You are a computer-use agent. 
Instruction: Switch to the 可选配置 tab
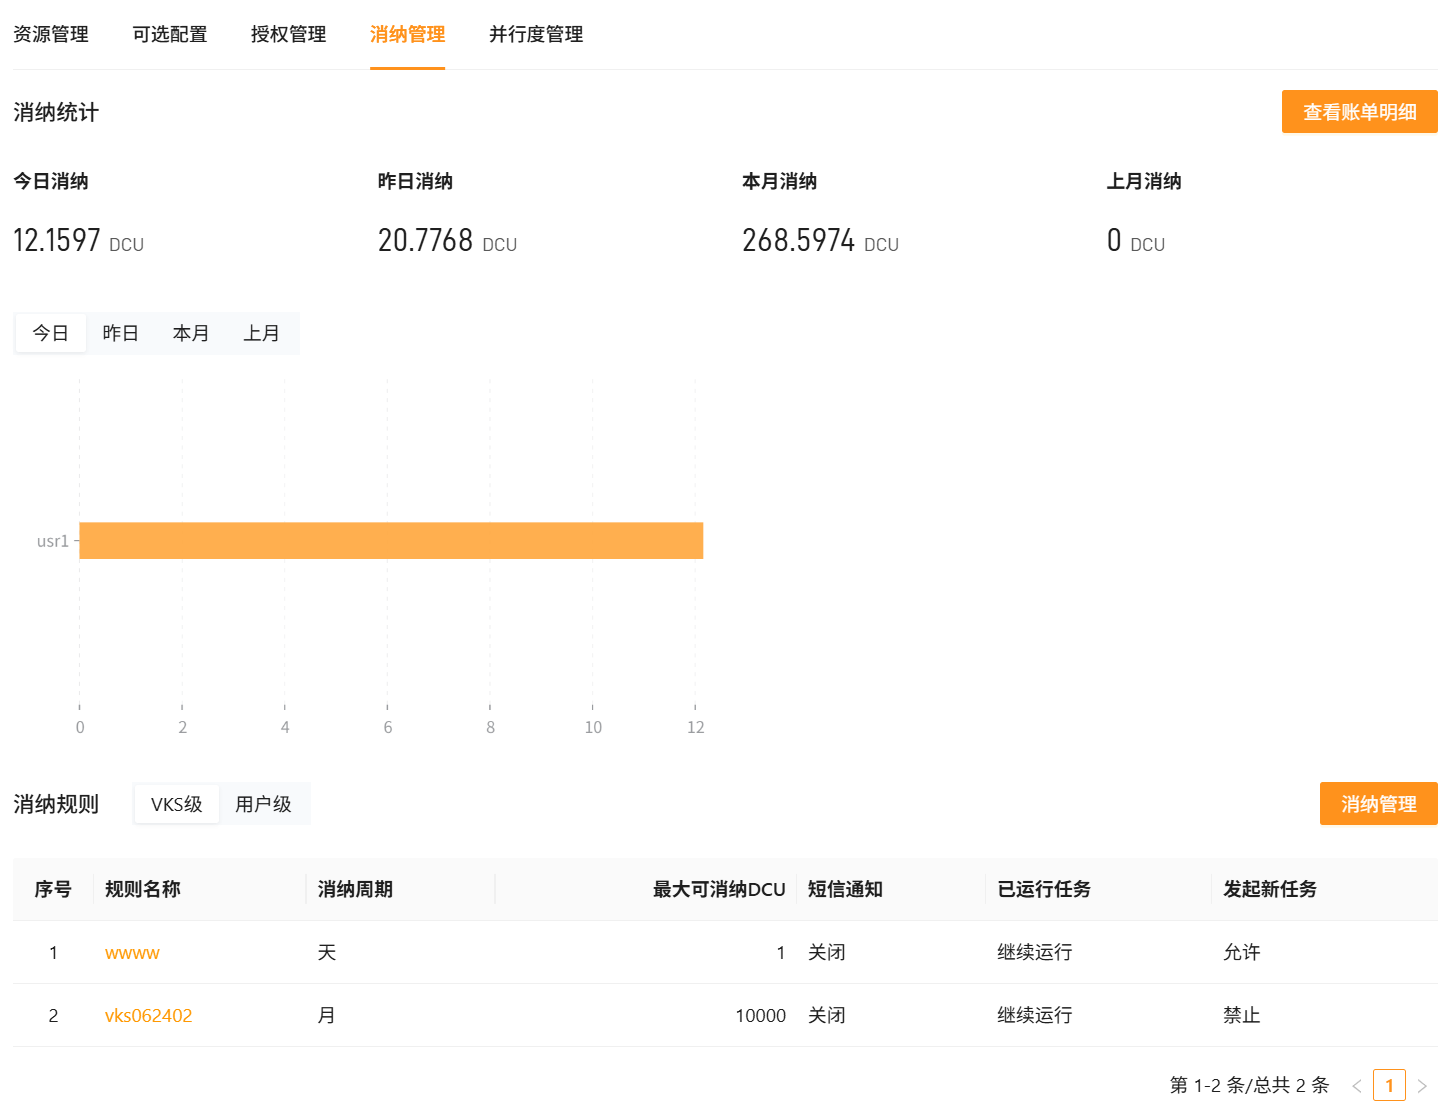(x=170, y=34)
